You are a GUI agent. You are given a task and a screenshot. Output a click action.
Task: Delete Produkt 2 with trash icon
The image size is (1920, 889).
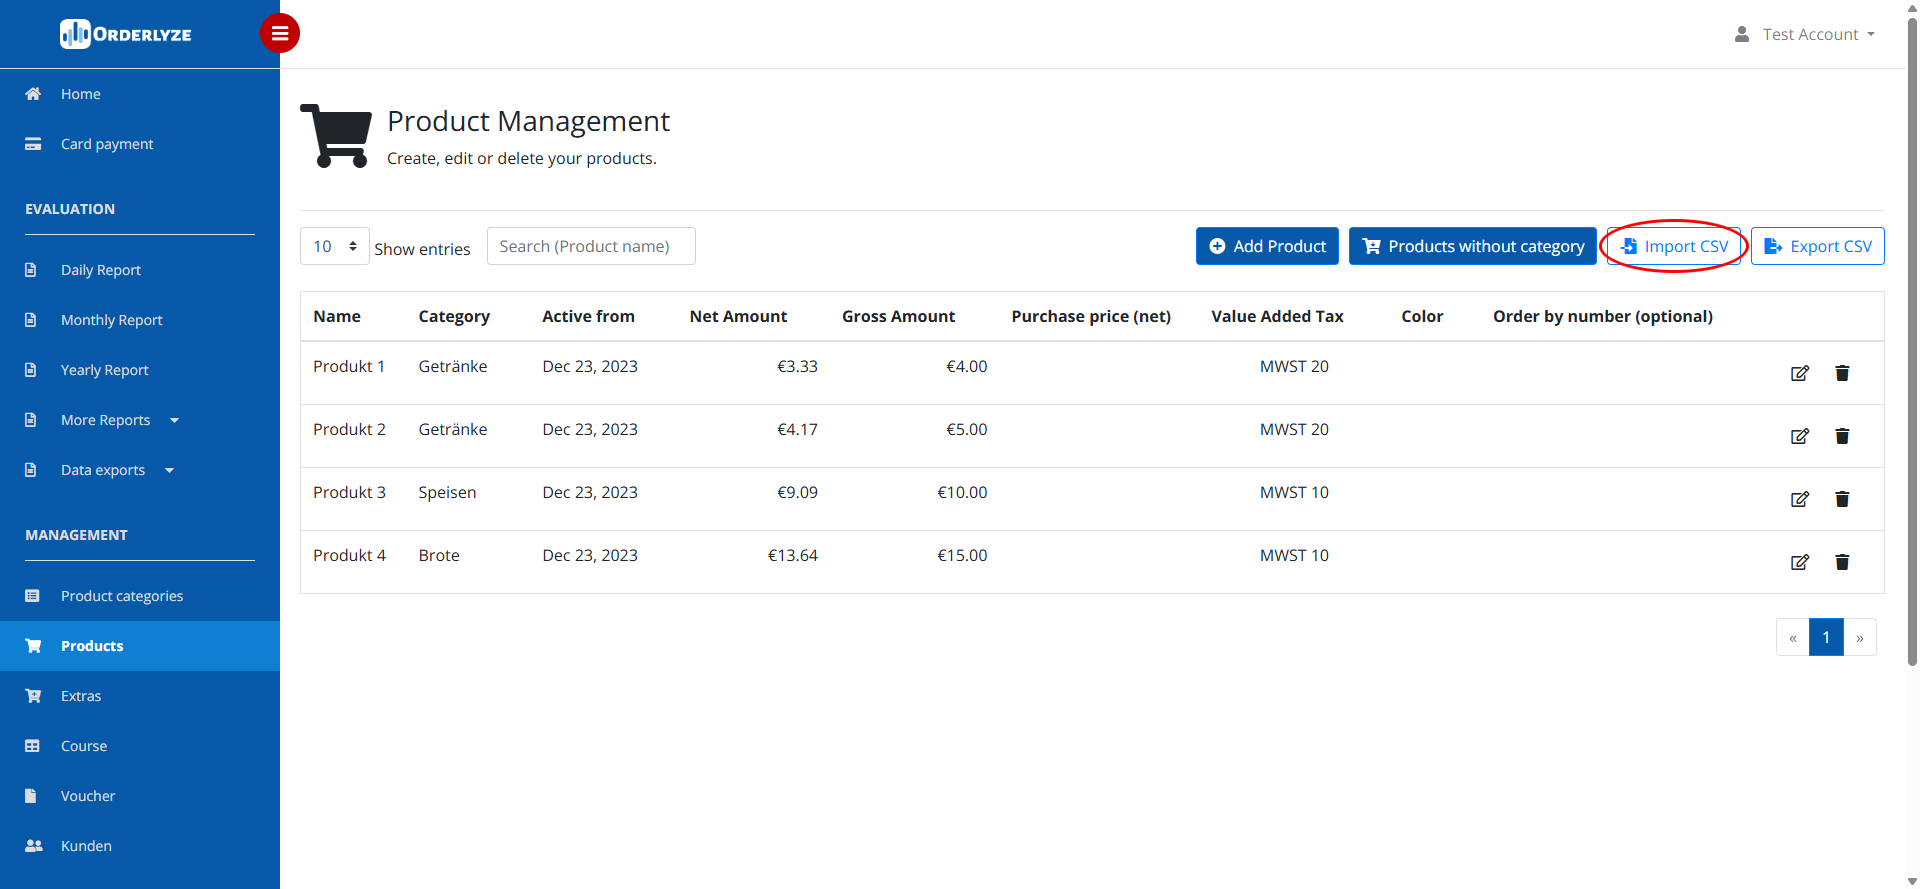coord(1842,436)
